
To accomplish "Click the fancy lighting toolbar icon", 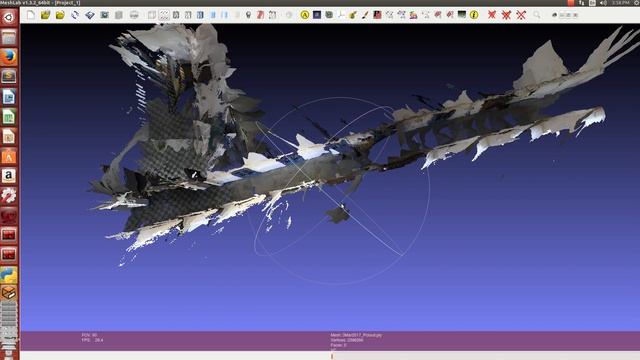I will (x=272, y=15).
